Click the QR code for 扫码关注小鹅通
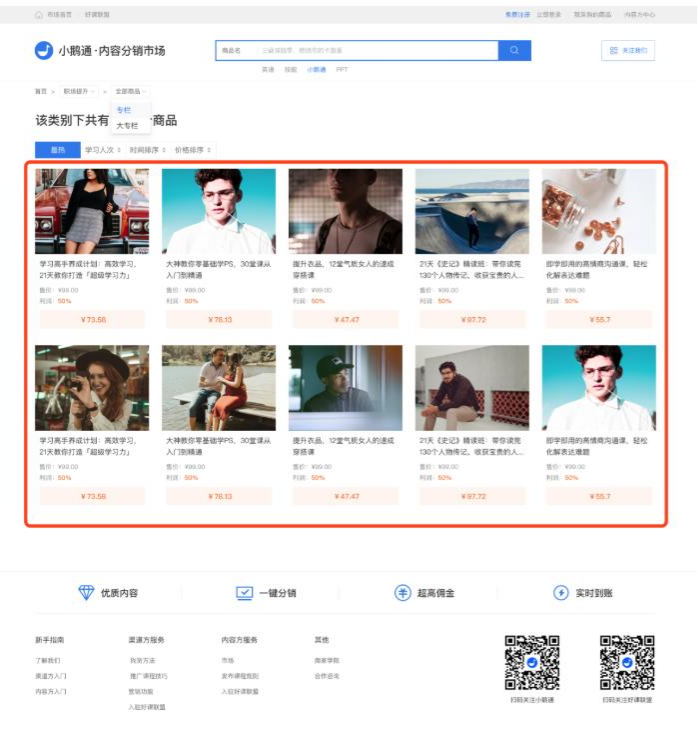 coord(532,663)
